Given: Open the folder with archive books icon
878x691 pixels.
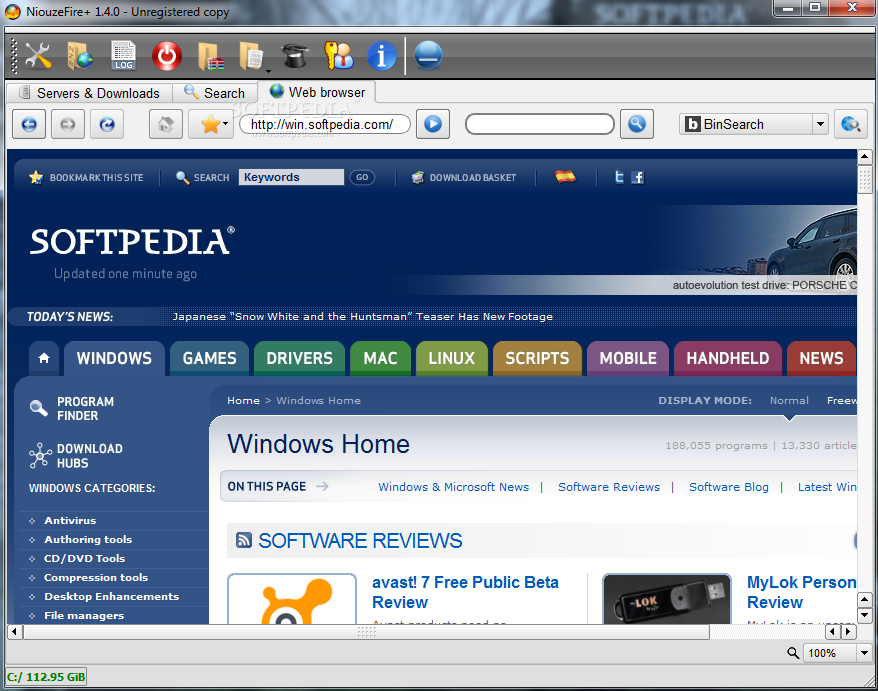Looking at the screenshot, I should pyautogui.click(x=211, y=56).
